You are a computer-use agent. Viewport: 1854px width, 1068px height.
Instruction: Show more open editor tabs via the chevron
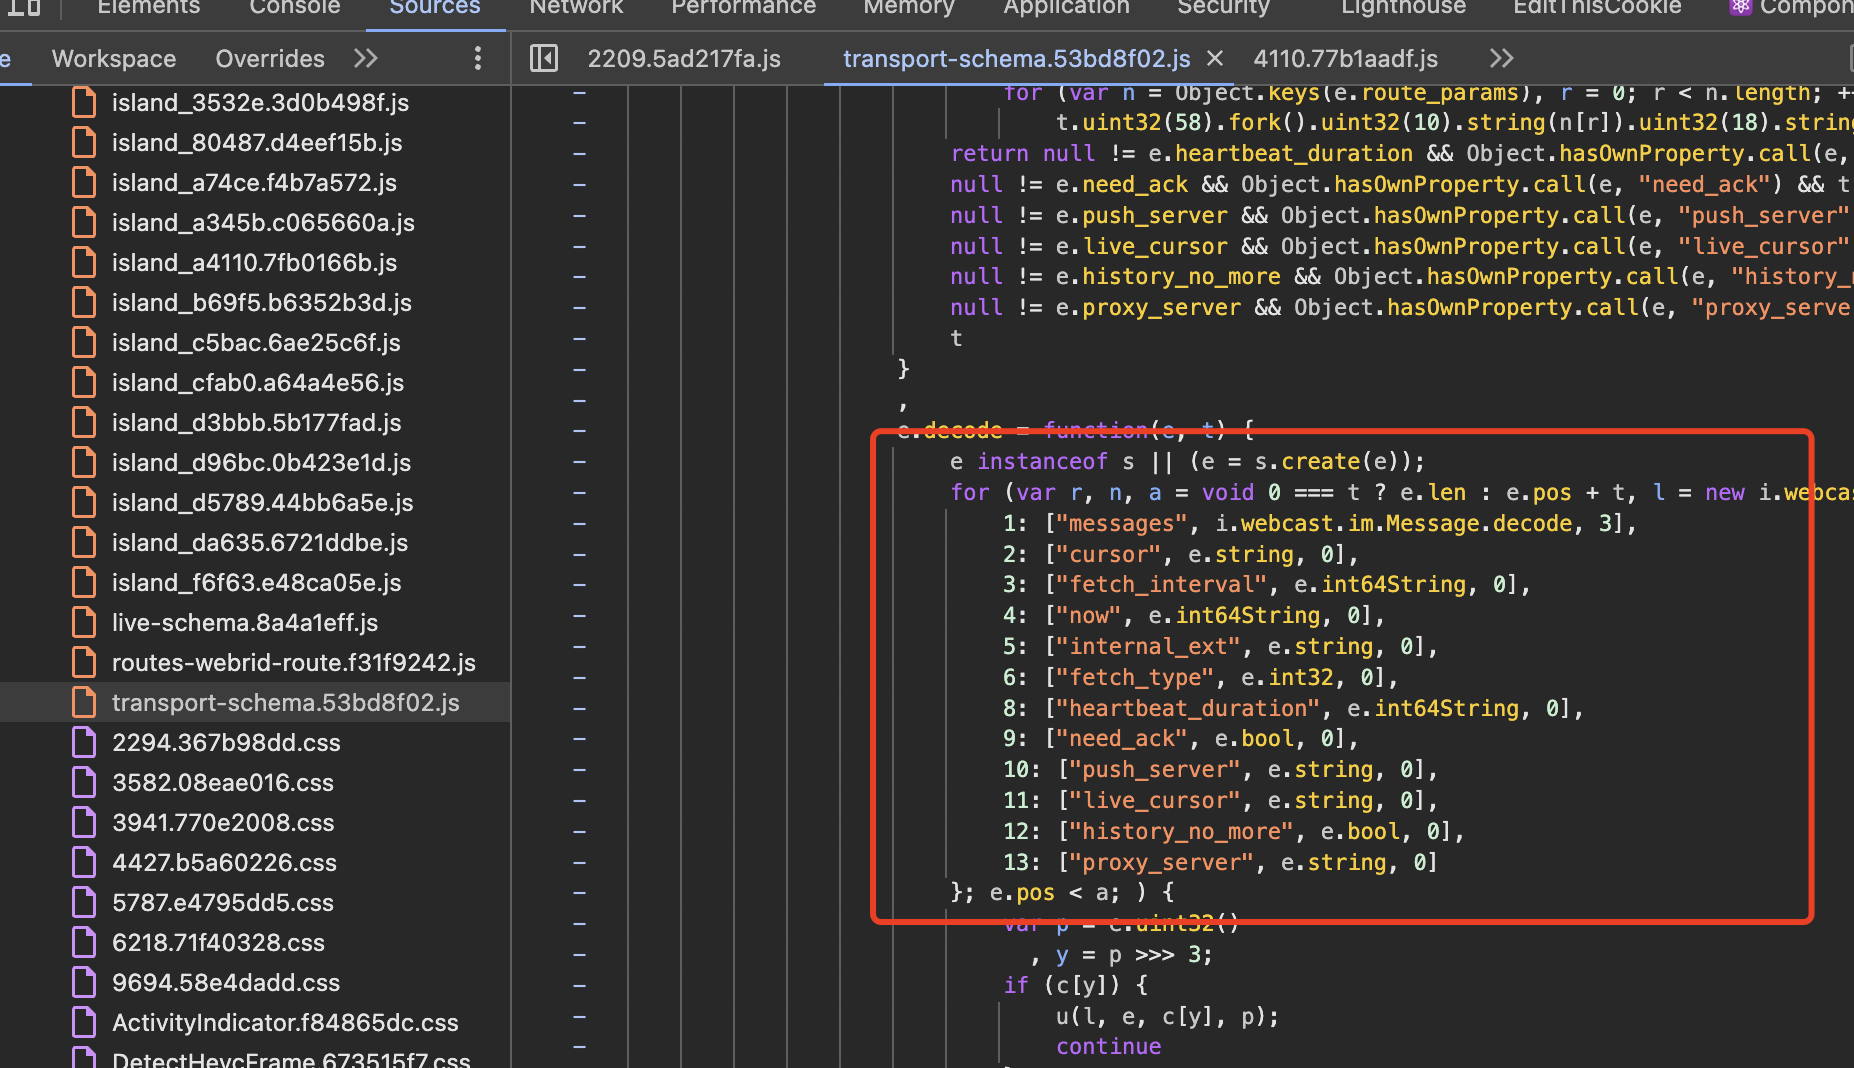point(1502,58)
